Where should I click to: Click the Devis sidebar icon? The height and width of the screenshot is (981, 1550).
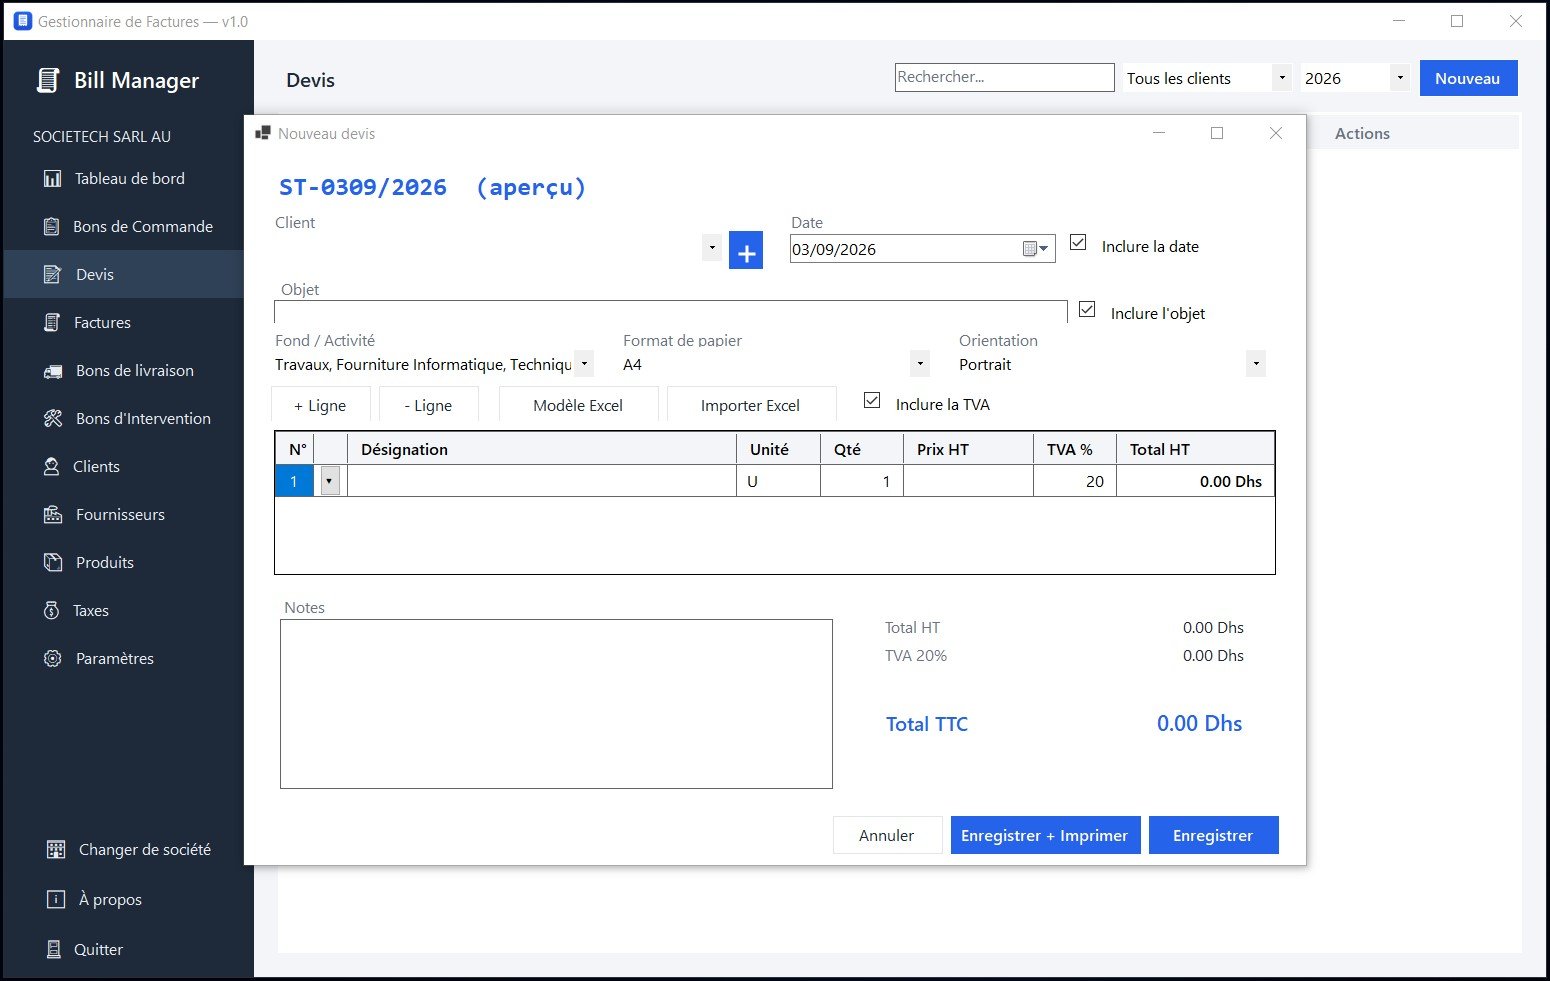click(x=53, y=275)
